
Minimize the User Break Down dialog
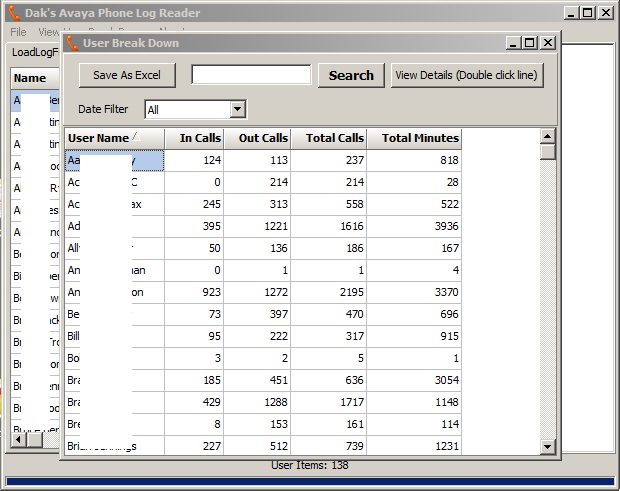click(513, 43)
